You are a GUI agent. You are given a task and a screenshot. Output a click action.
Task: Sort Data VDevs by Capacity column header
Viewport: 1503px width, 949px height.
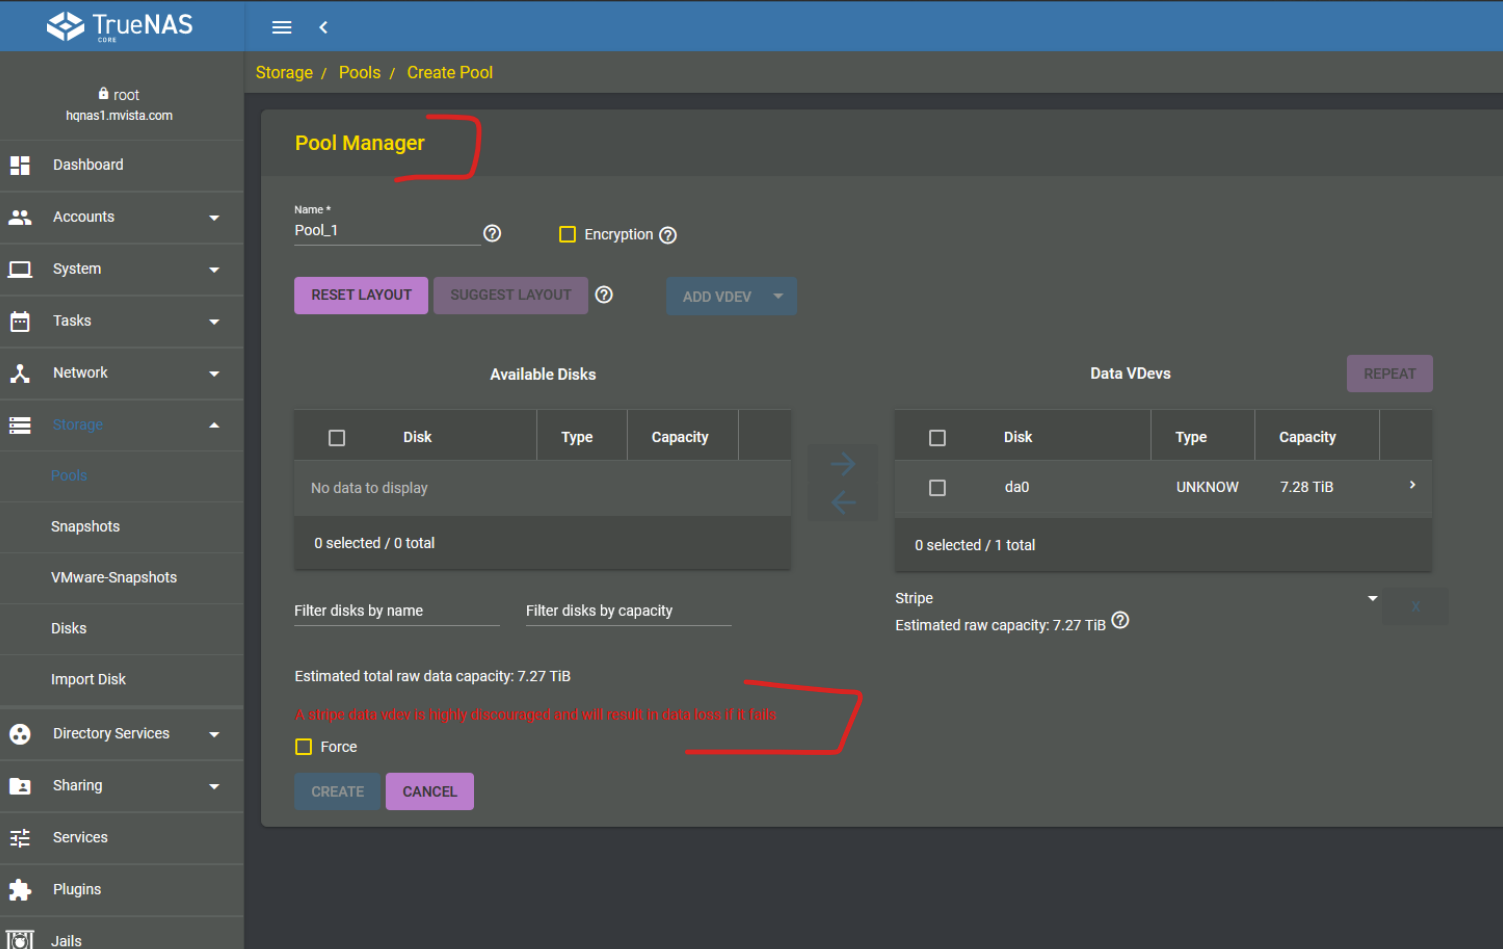tap(1307, 437)
